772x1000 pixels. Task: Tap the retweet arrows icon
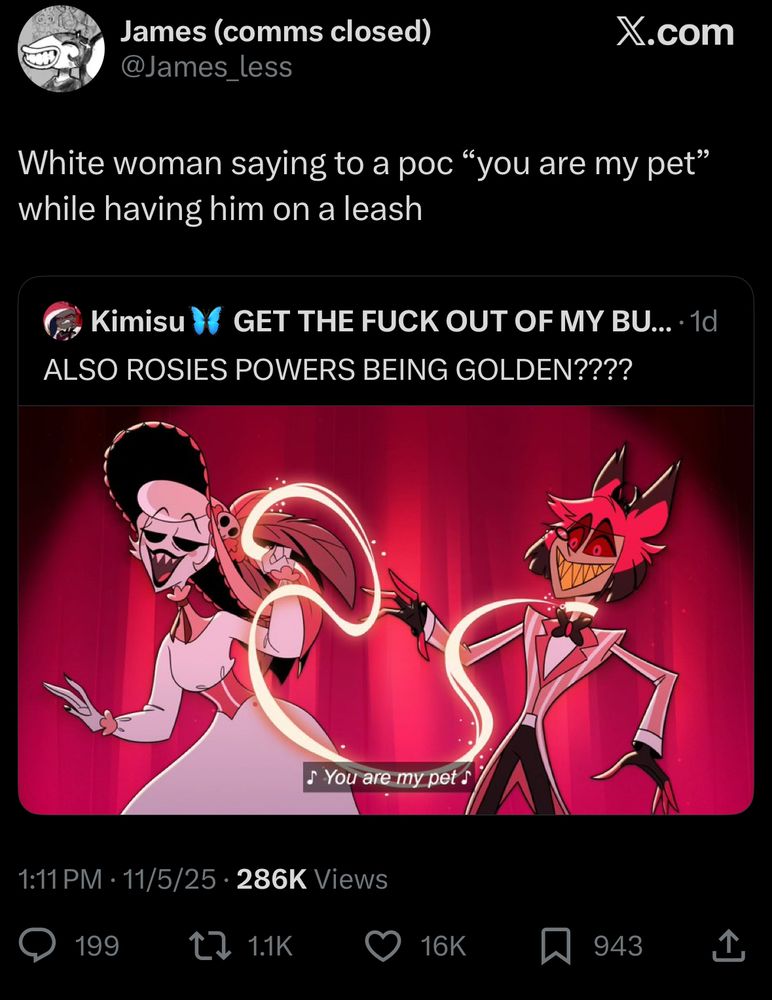pyautogui.click(x=211, y=945)
